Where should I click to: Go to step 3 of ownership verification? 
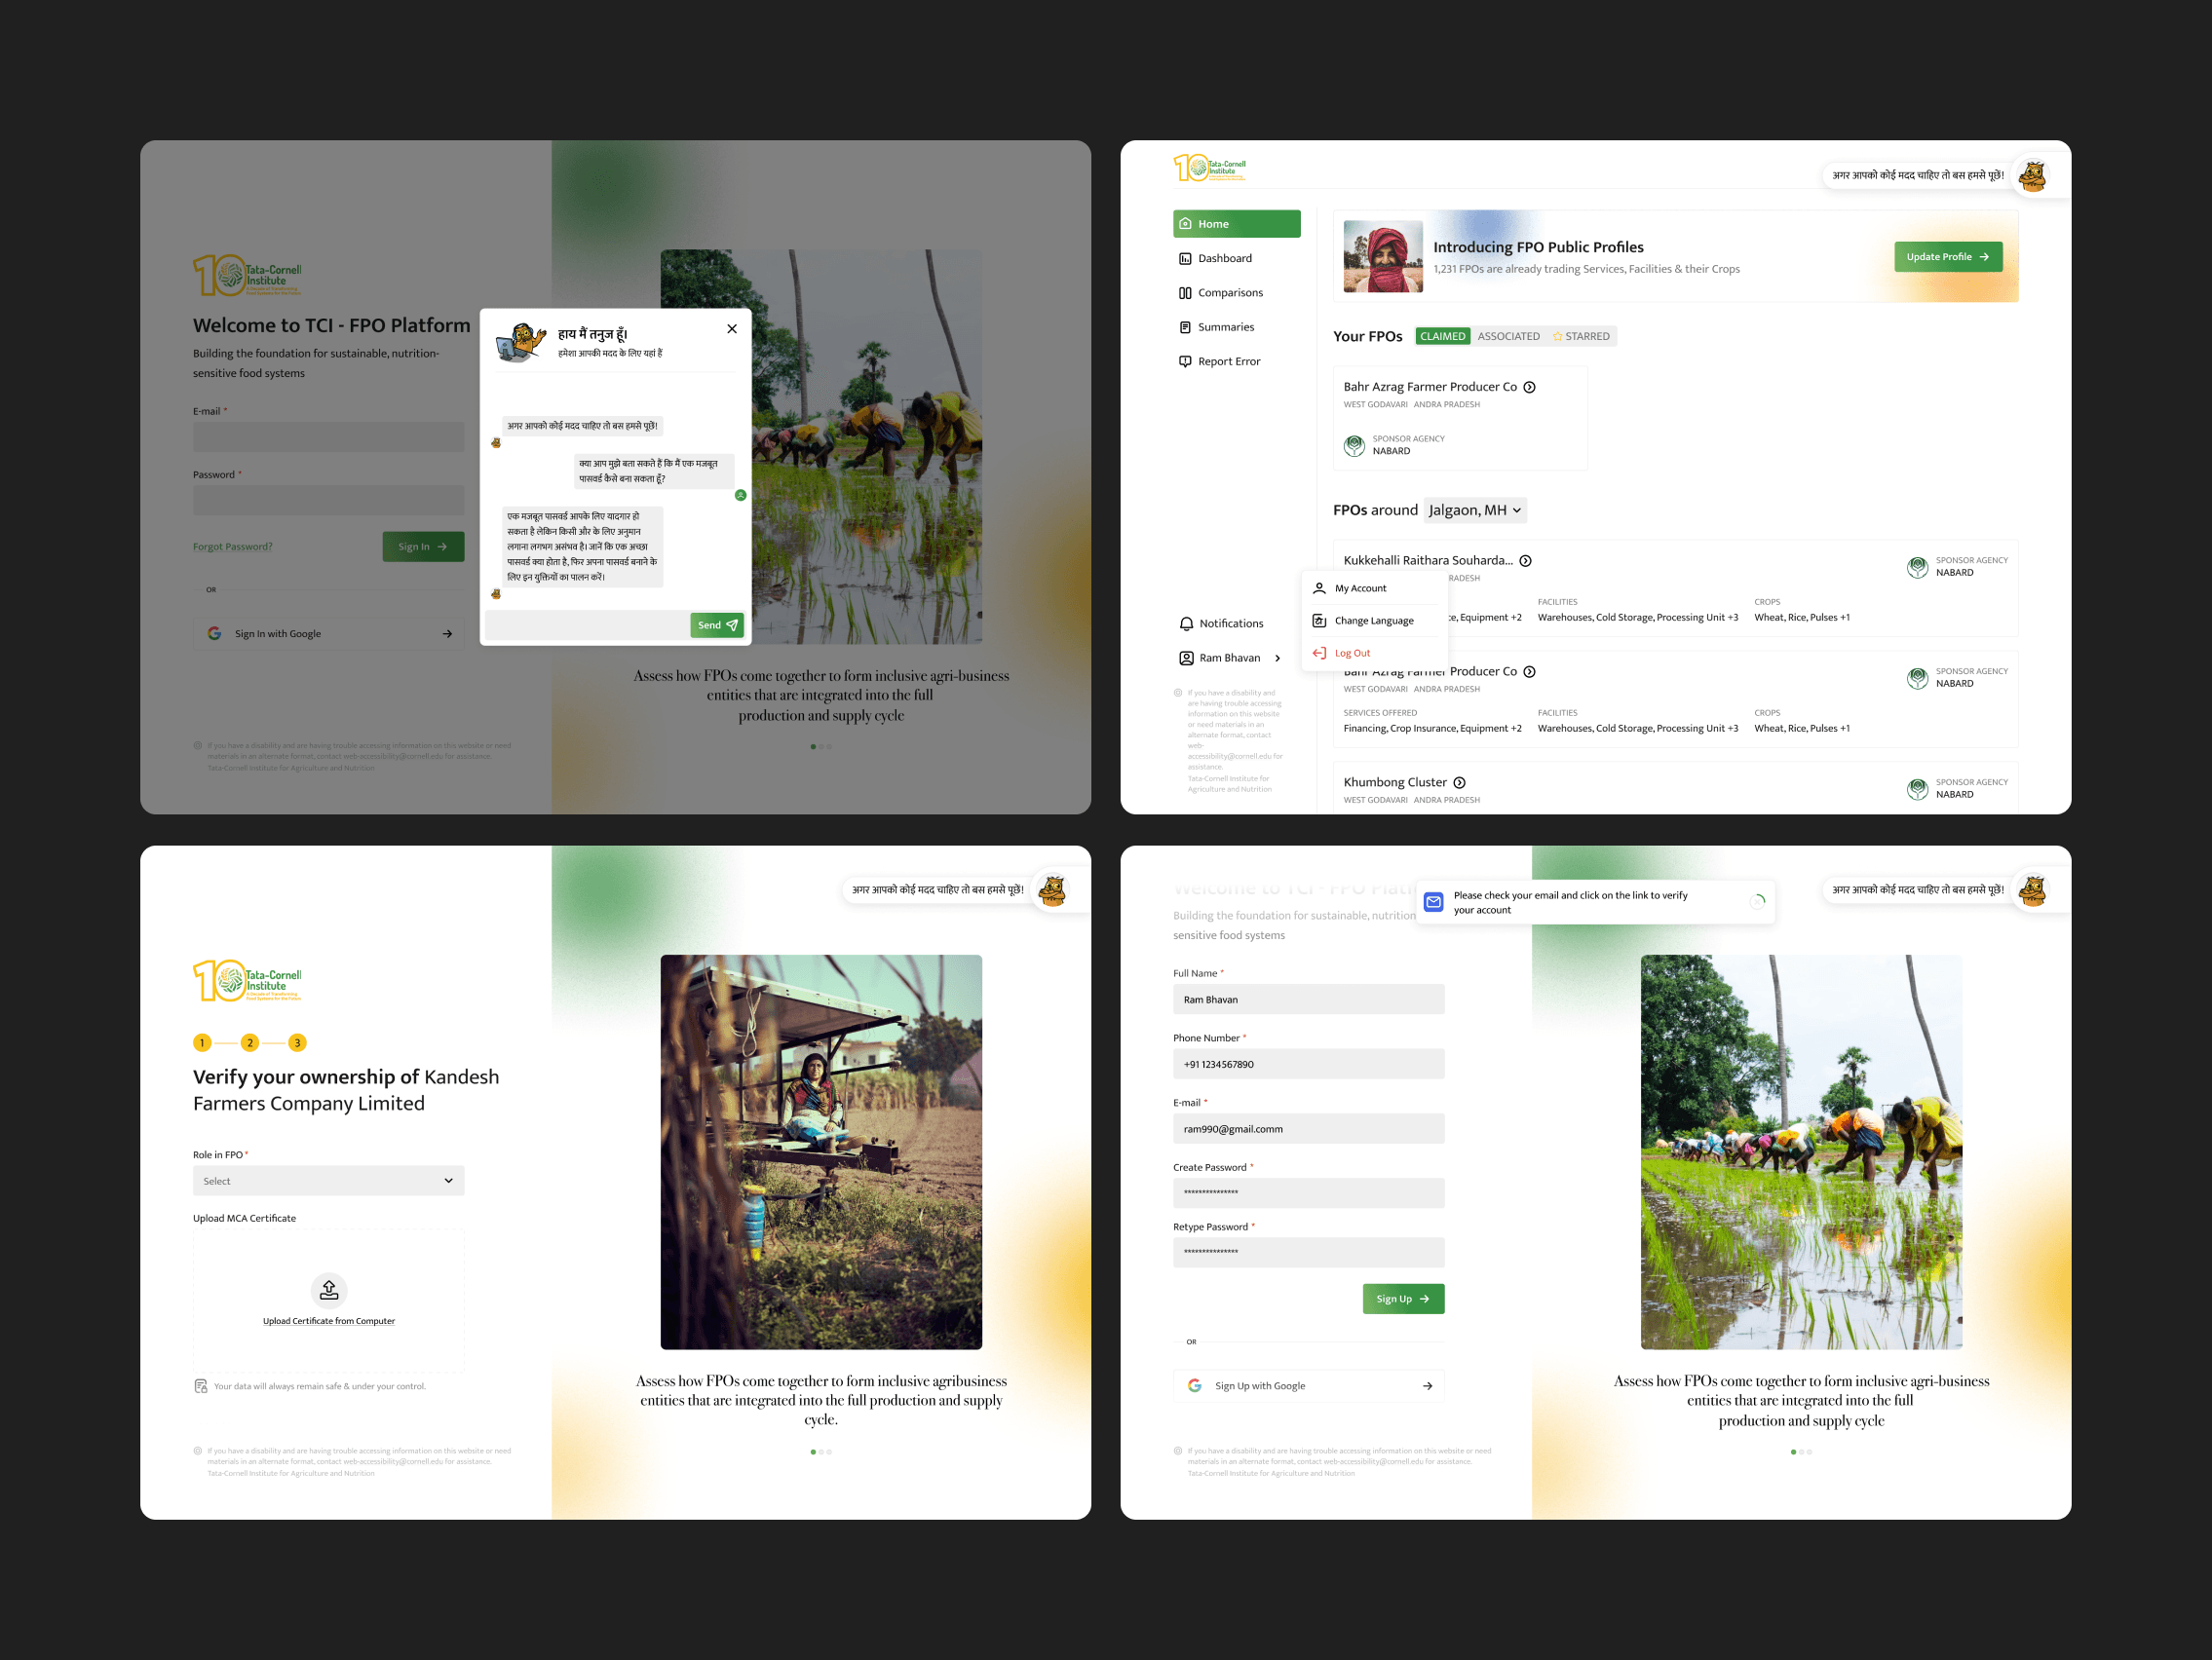click(x=297, y=1043)
